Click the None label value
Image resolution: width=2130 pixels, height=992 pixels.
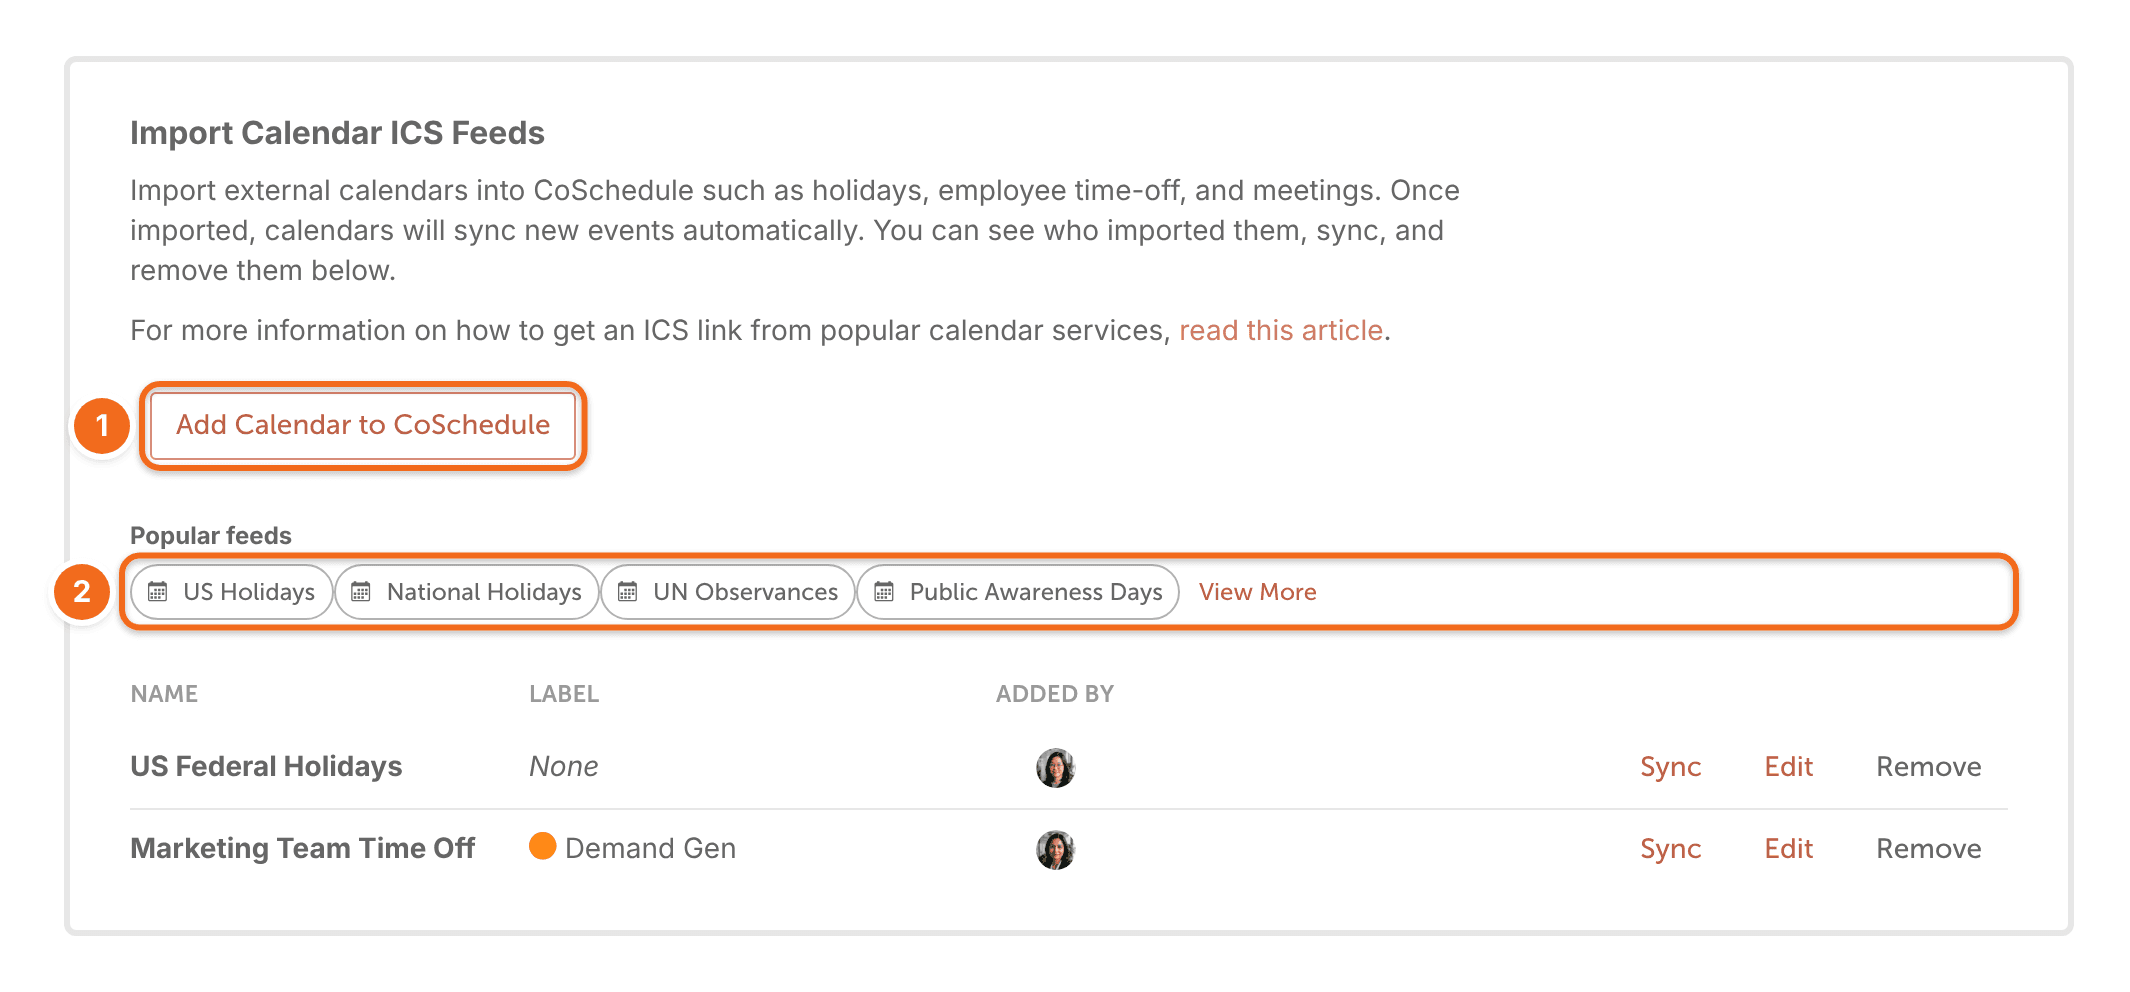point(564,767)
